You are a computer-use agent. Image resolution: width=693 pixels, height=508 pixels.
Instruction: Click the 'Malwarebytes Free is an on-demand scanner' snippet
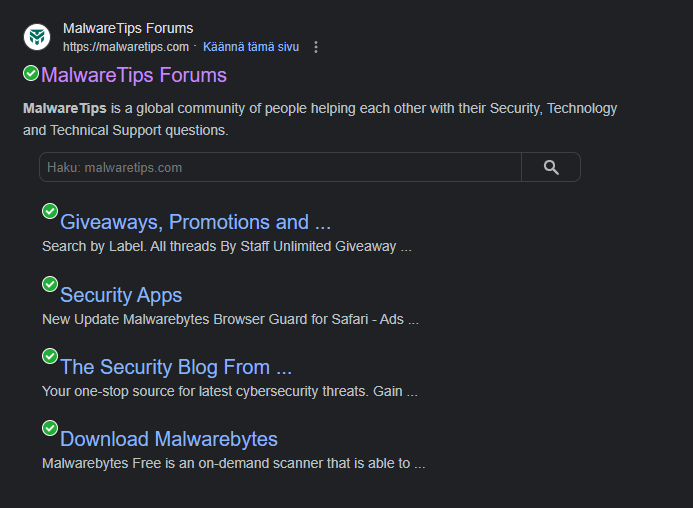coord(233,463)
